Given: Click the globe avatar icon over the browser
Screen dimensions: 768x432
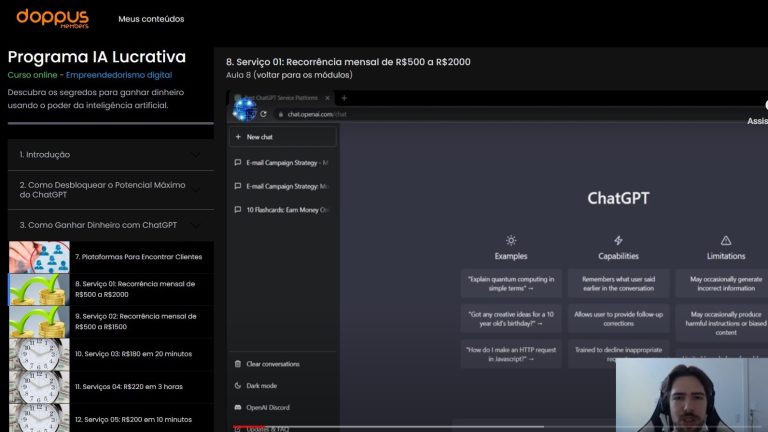Looking at the screenshot, I should pyautogui.click(x=244, y=109).
